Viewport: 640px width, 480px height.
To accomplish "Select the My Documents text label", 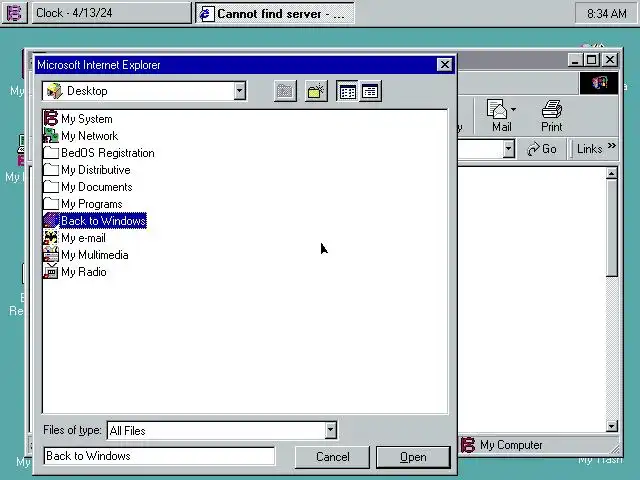I will (x=97, y=187).
